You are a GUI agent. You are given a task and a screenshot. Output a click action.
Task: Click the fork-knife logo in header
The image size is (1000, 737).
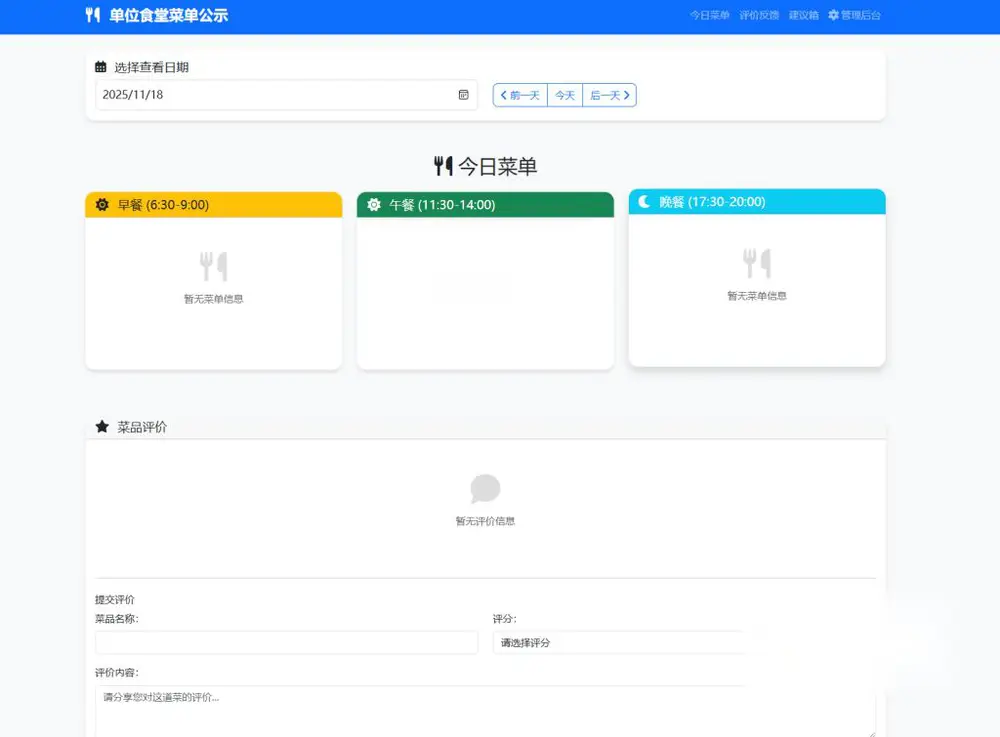pos(92,15)
